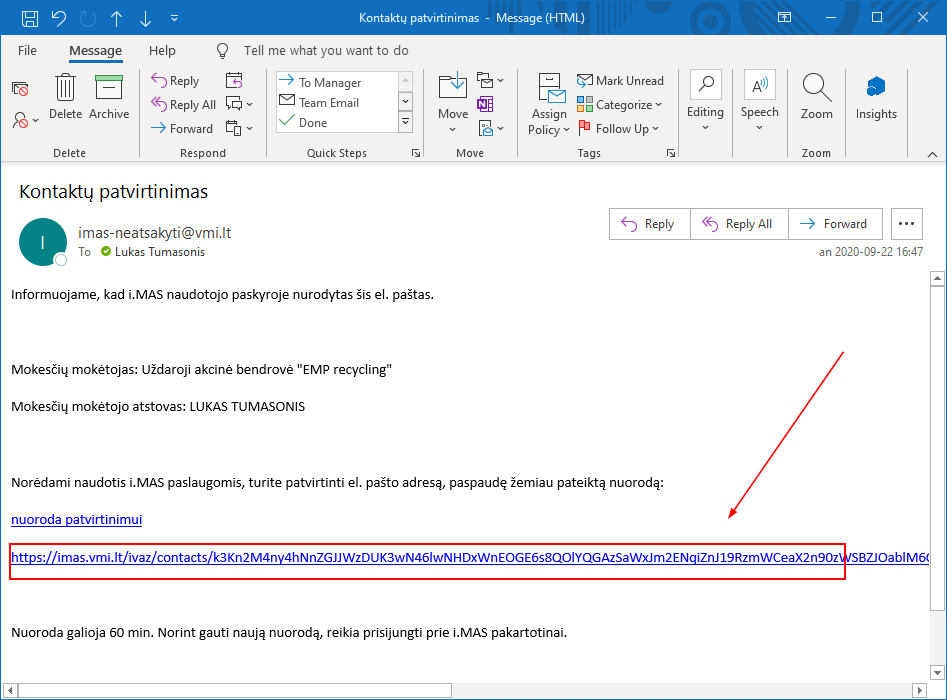This screenshot has height=700, width=947.
Task: Click the horizontal scrollbar at the bottom
Action: click(235, 690)
